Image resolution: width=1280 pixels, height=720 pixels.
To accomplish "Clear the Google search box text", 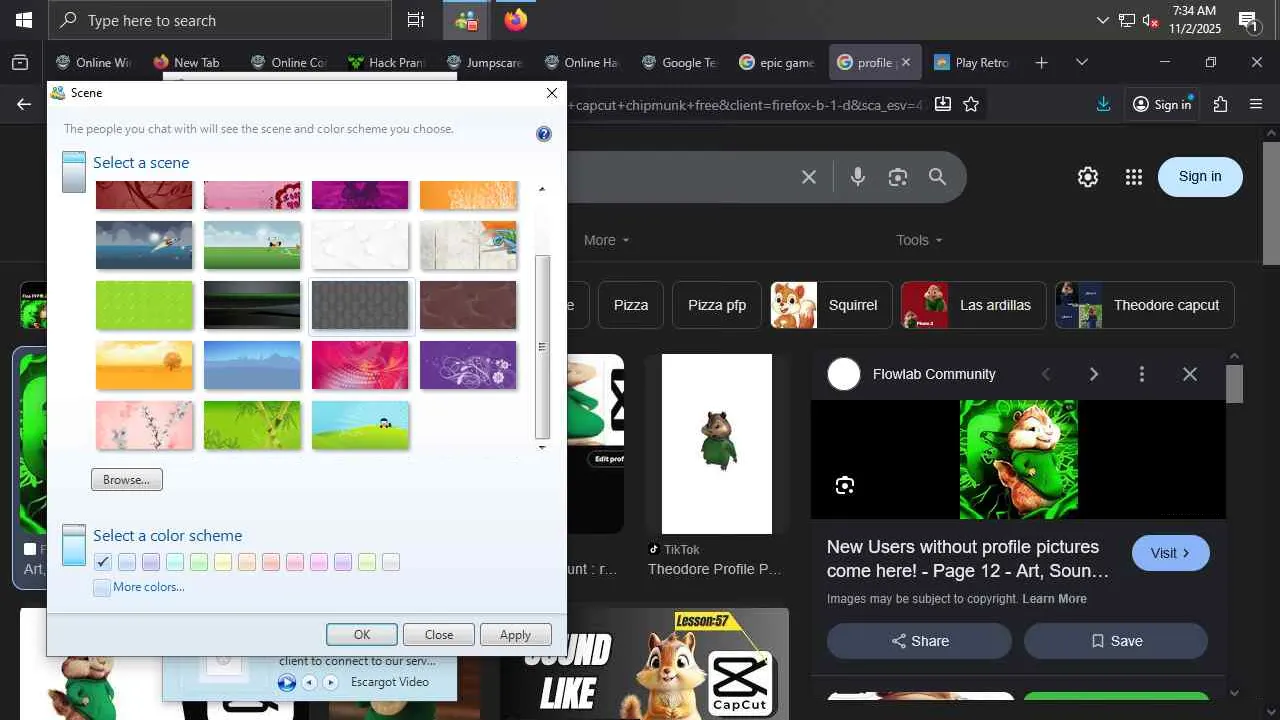I will coord(809,177).
